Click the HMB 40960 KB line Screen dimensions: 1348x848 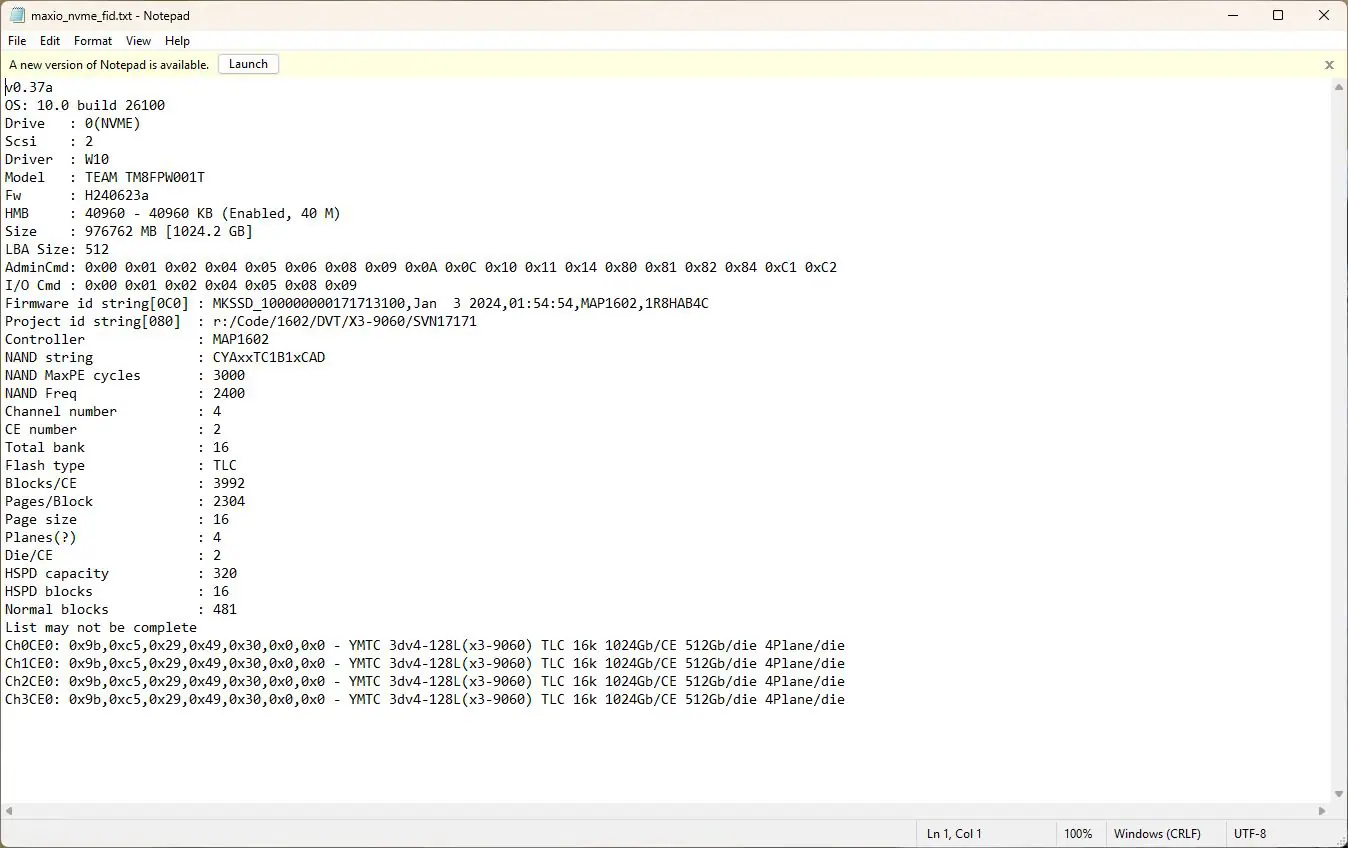coord(173,213)
